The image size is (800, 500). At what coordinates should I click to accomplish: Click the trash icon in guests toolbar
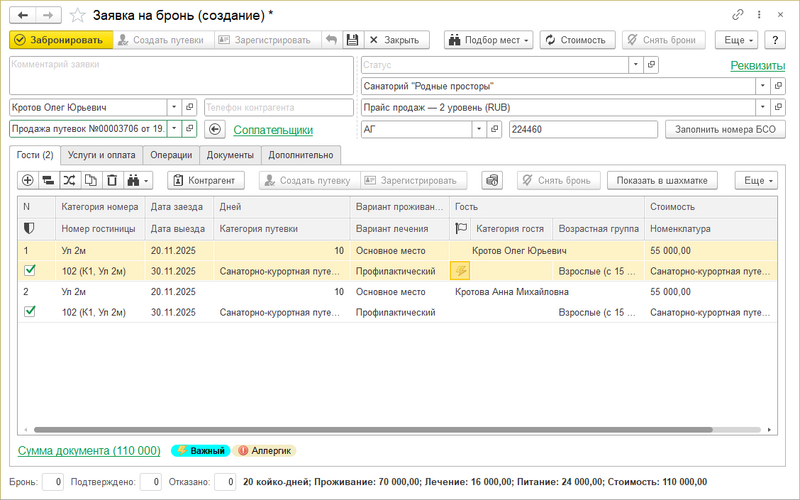112,180
